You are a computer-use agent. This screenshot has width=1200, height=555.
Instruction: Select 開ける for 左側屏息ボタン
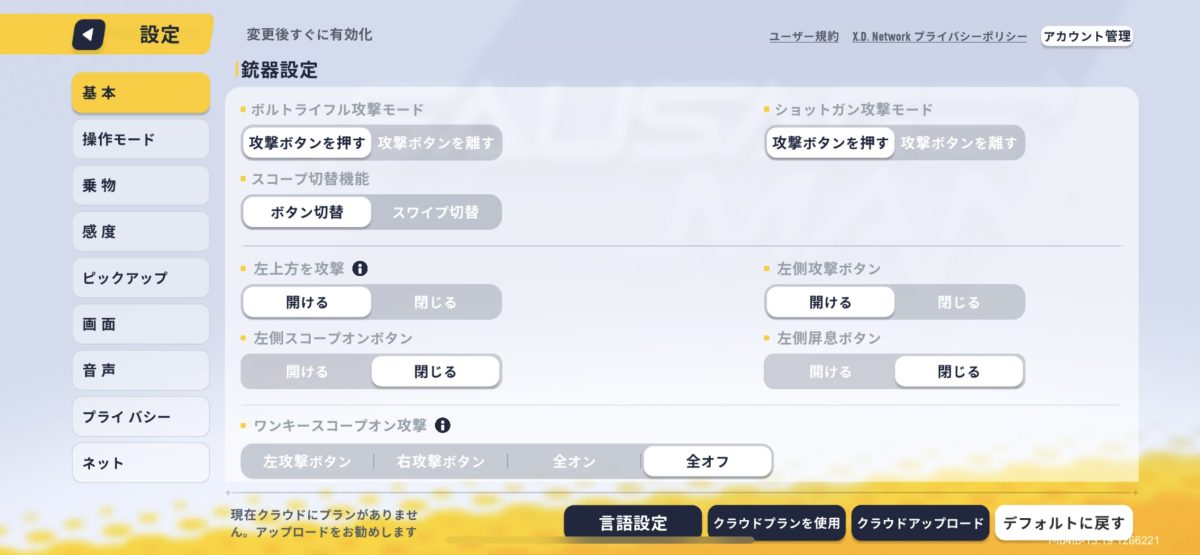pos(830,371)
